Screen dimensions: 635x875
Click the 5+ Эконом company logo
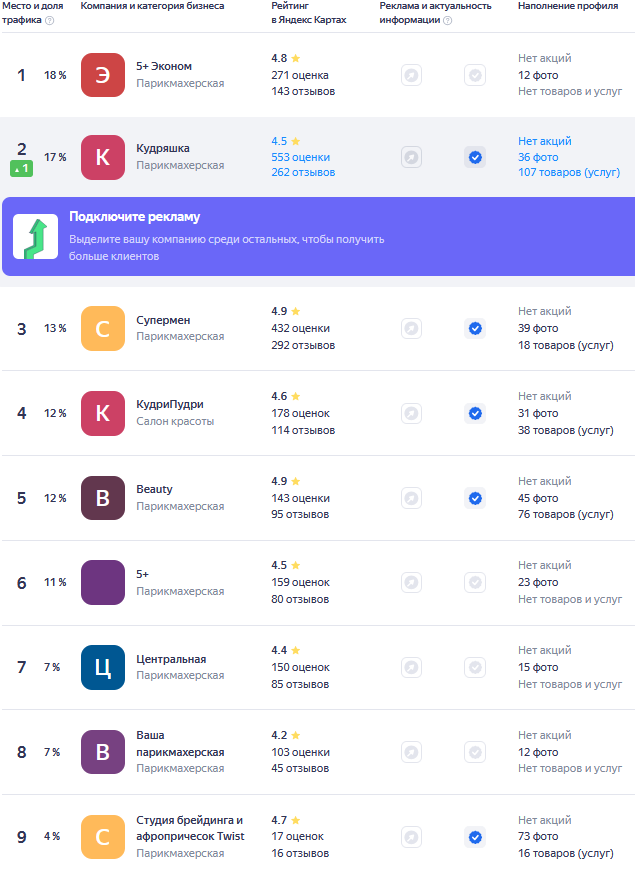[x=103, y=75]
